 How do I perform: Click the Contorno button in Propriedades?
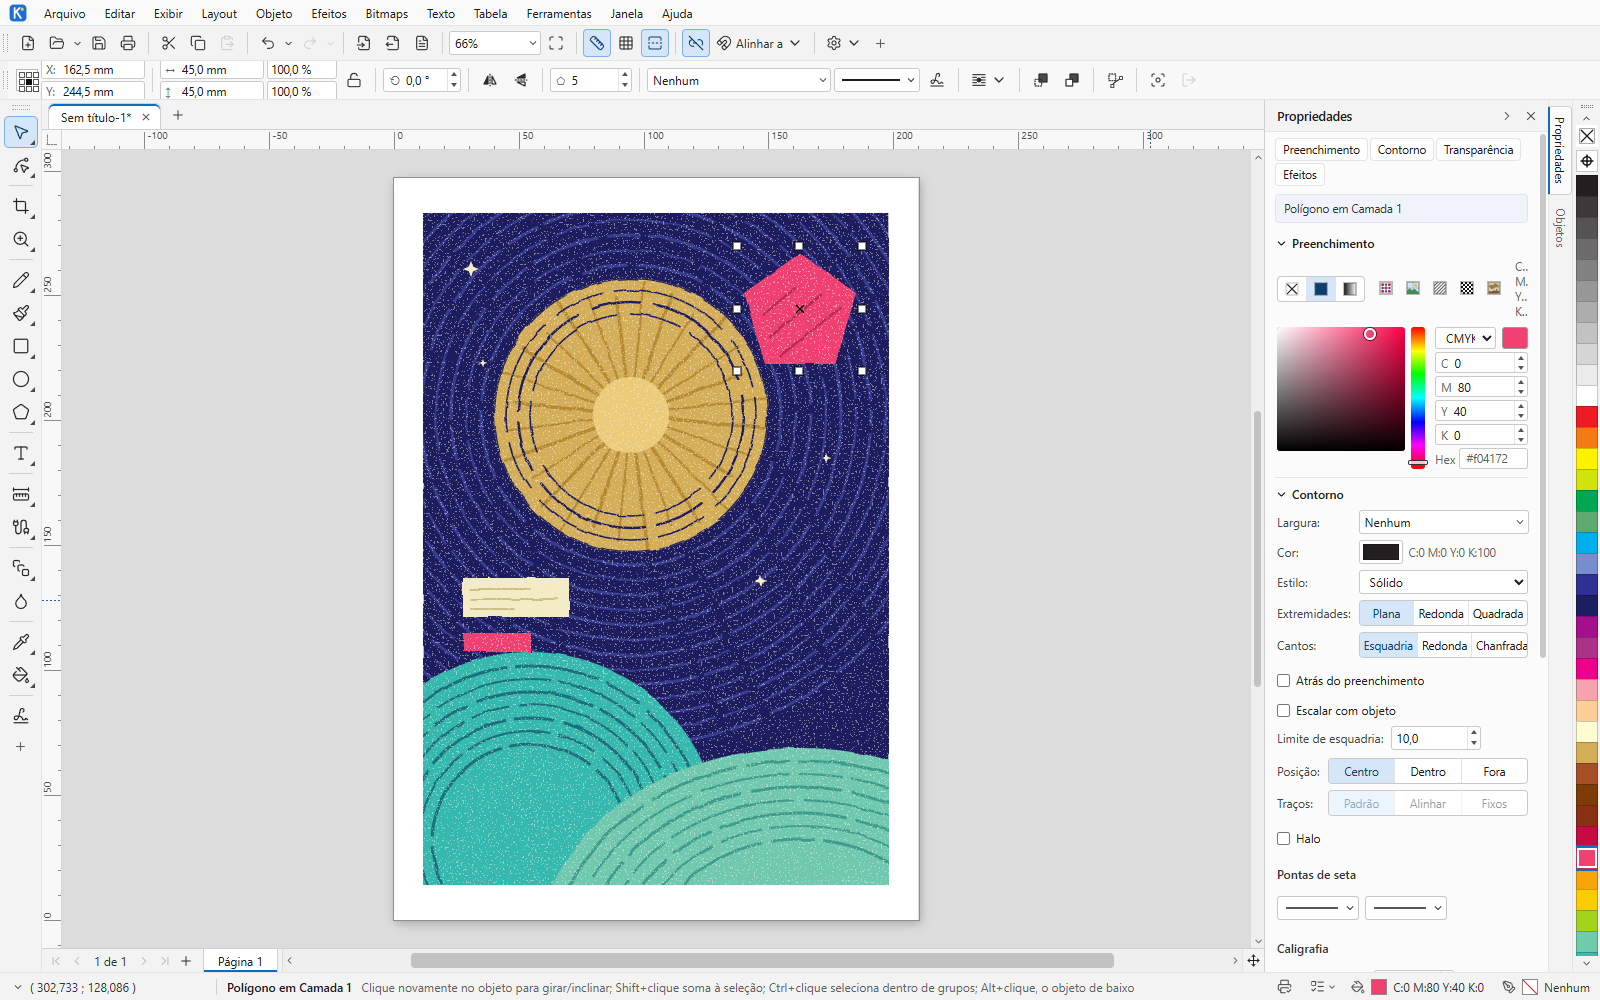(x=1402, y=150)
